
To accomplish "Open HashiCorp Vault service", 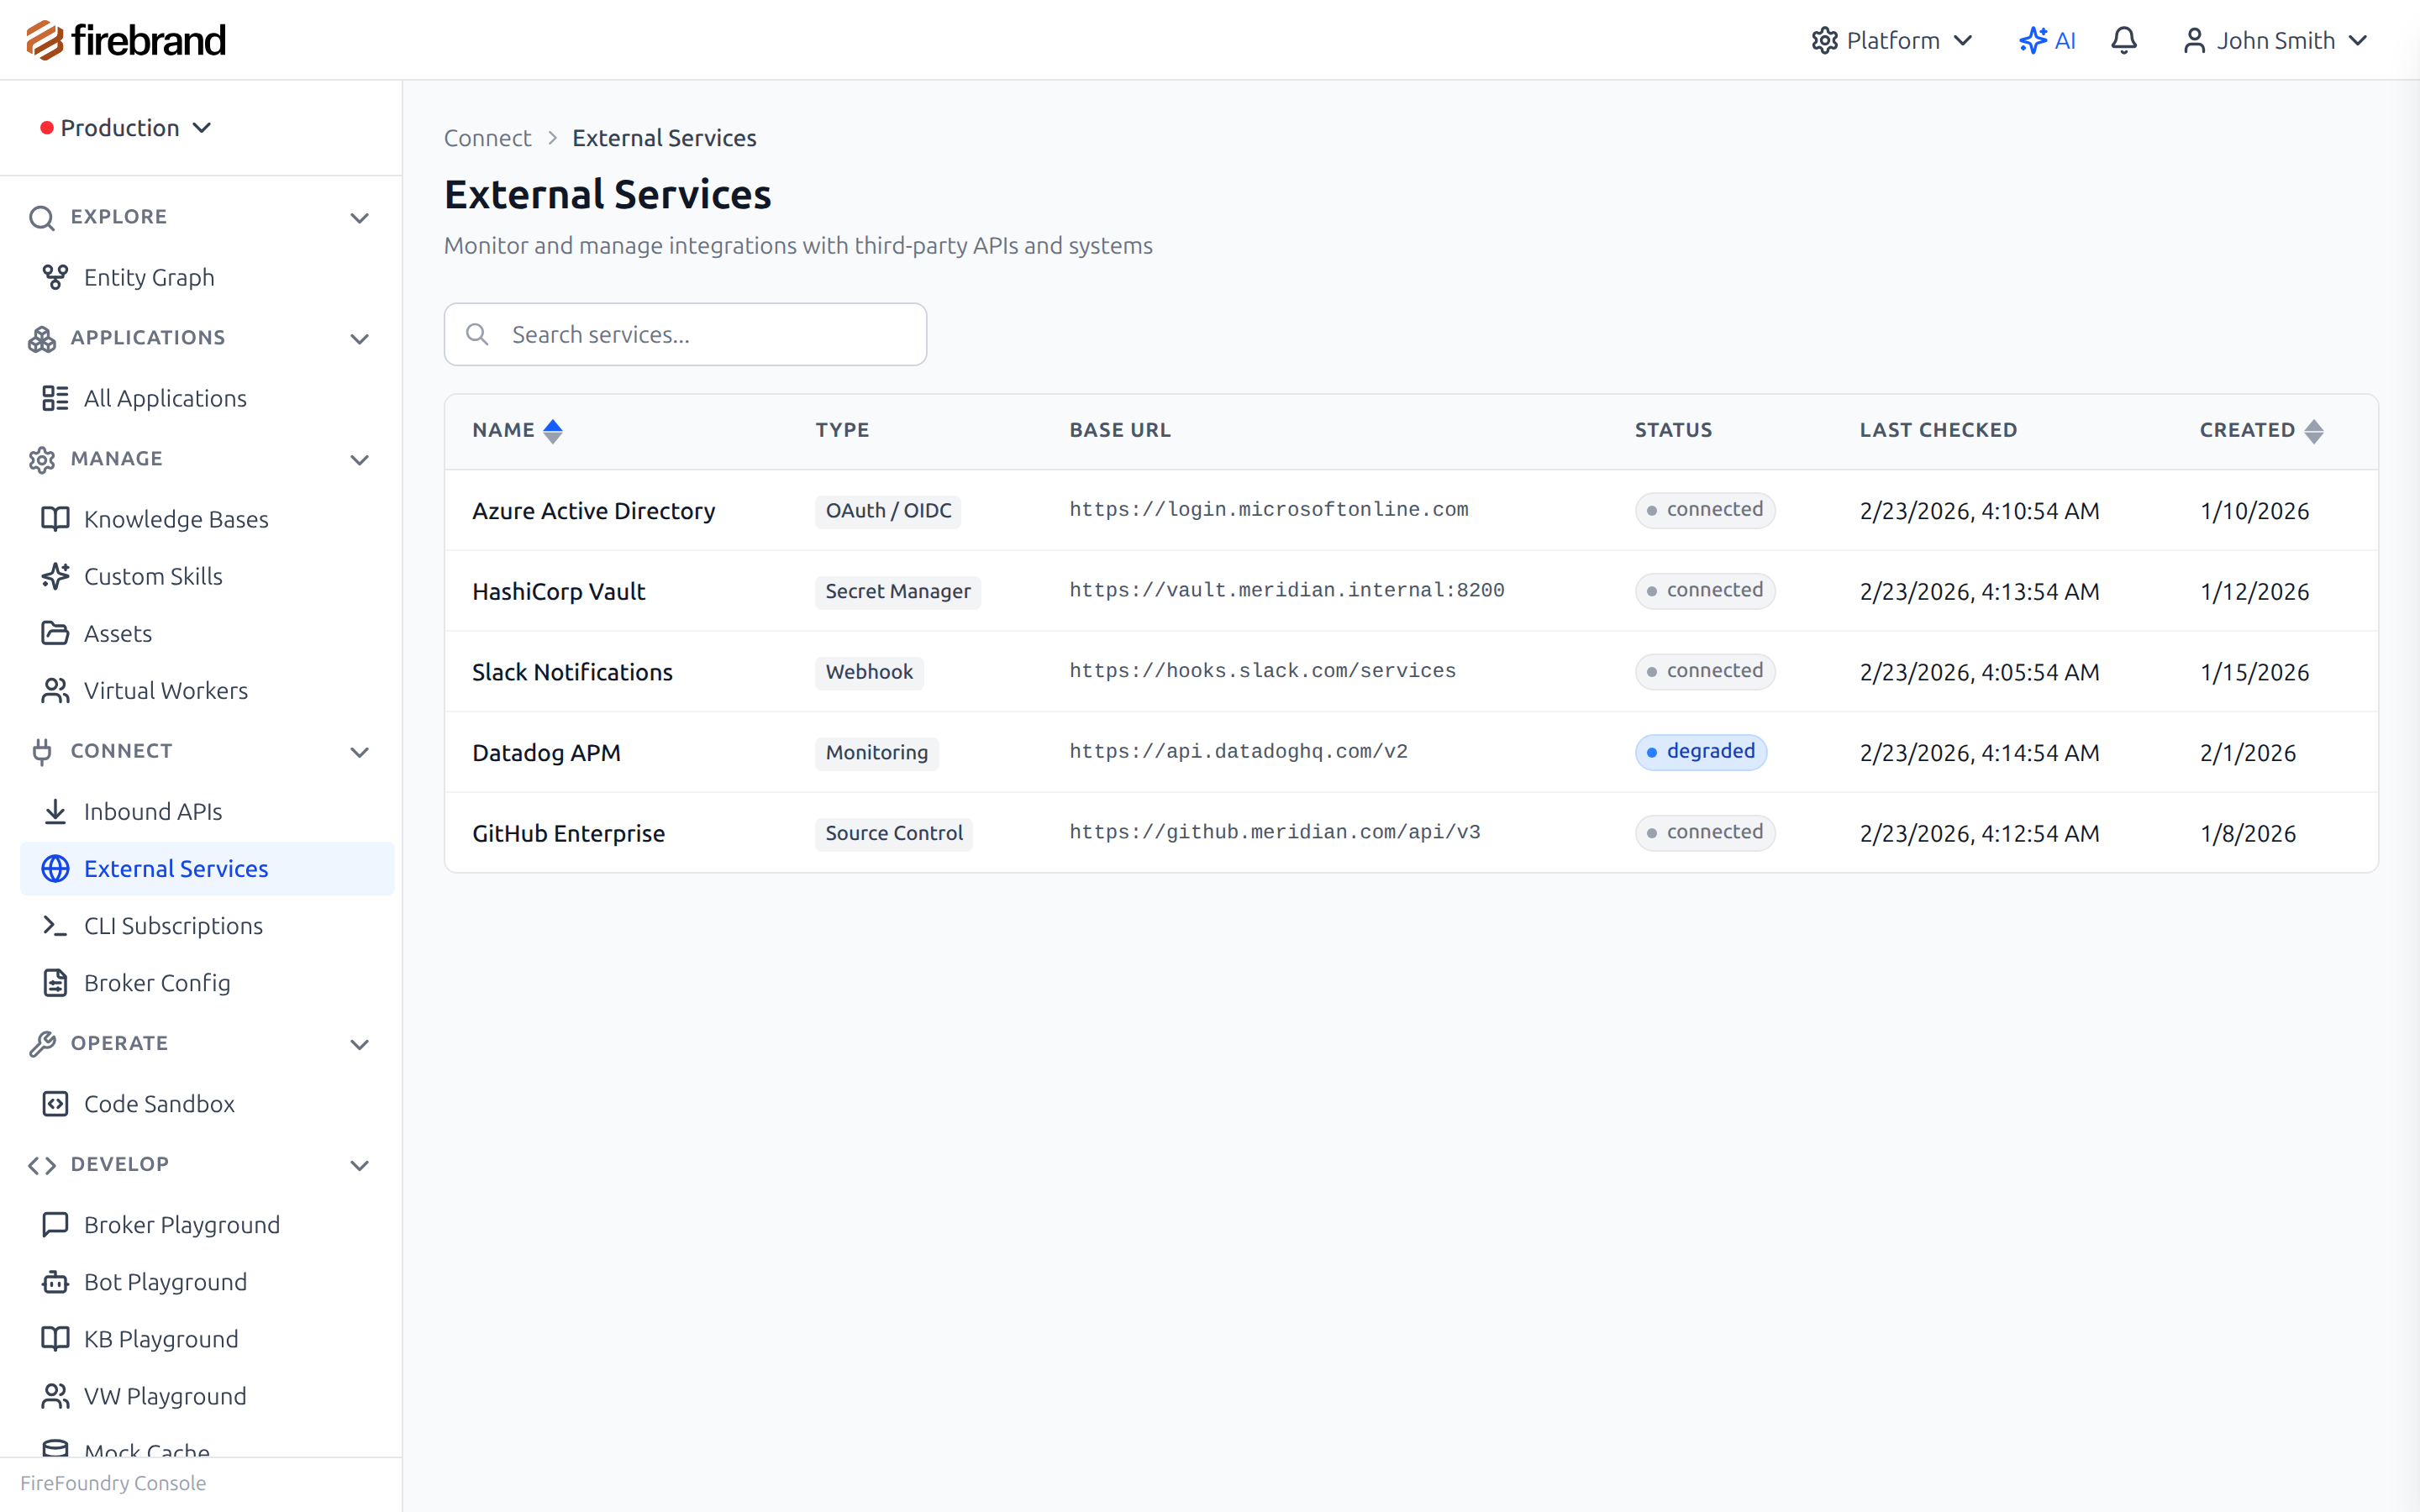I will click(x=558, y=591).
